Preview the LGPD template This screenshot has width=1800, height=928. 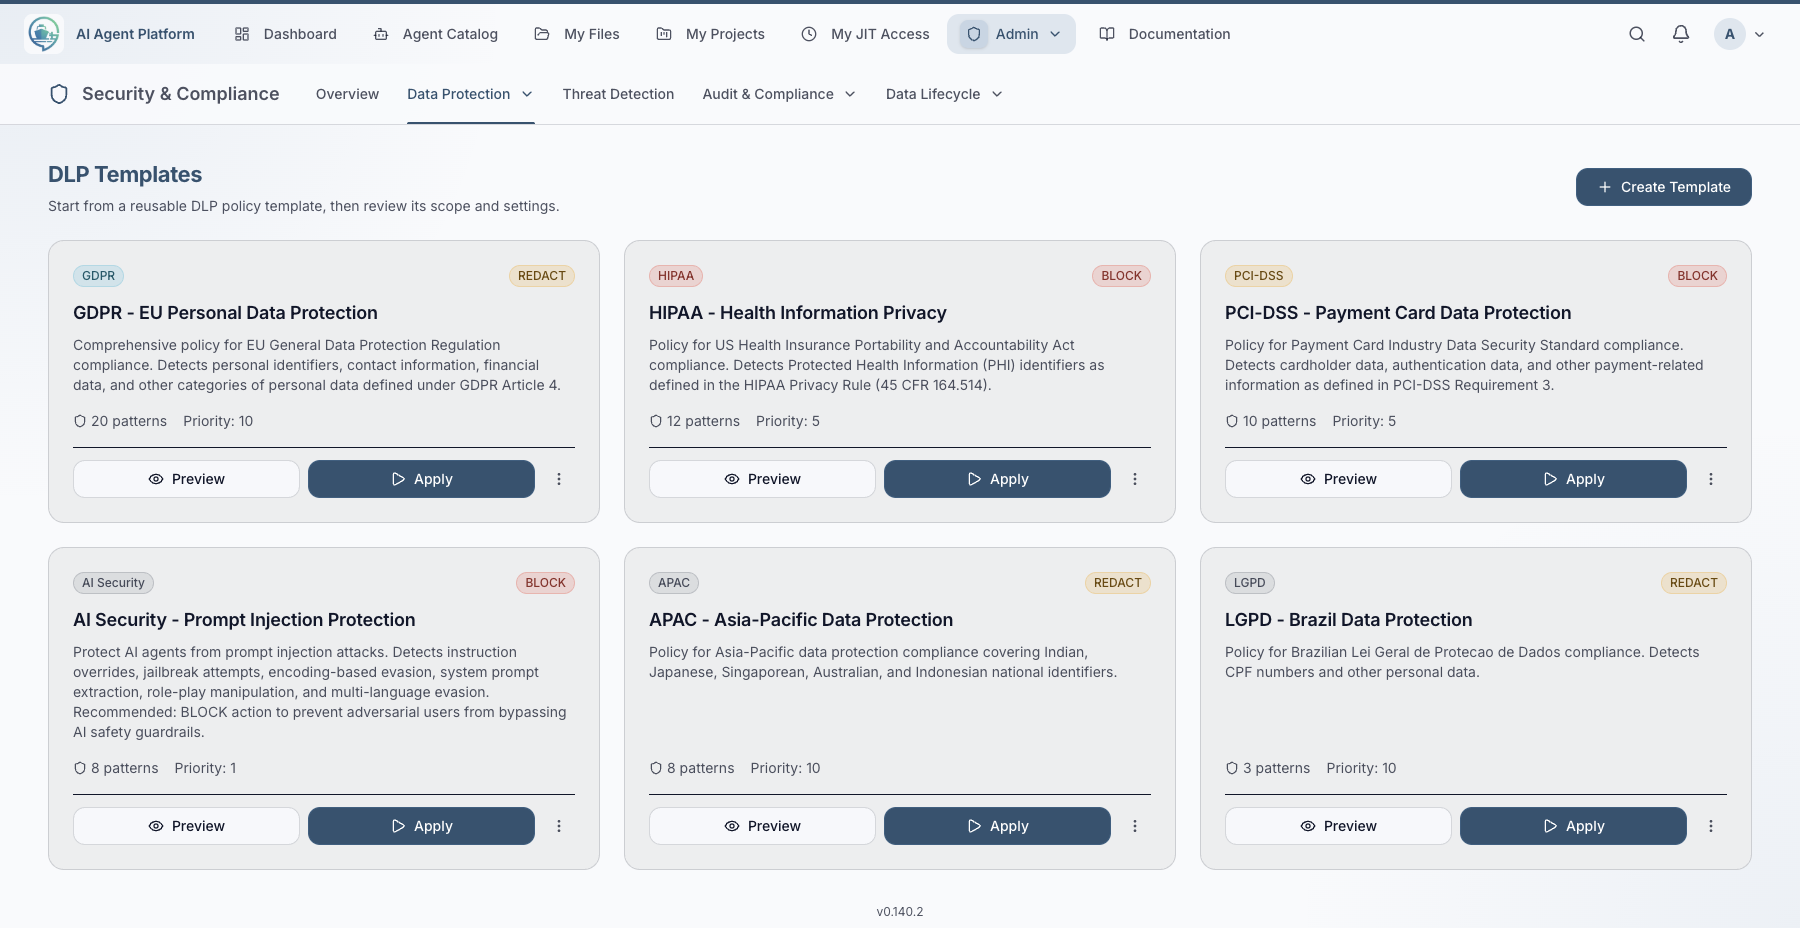click(x=1338, y=826)
